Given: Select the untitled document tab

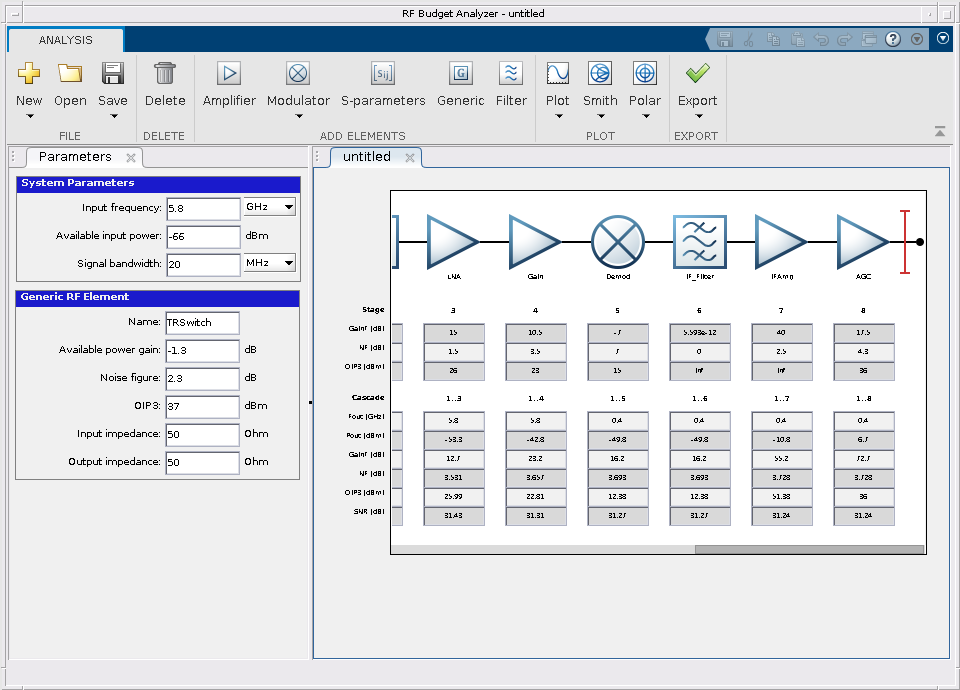Looking at the screenshot, I should [x=367, y=157].
